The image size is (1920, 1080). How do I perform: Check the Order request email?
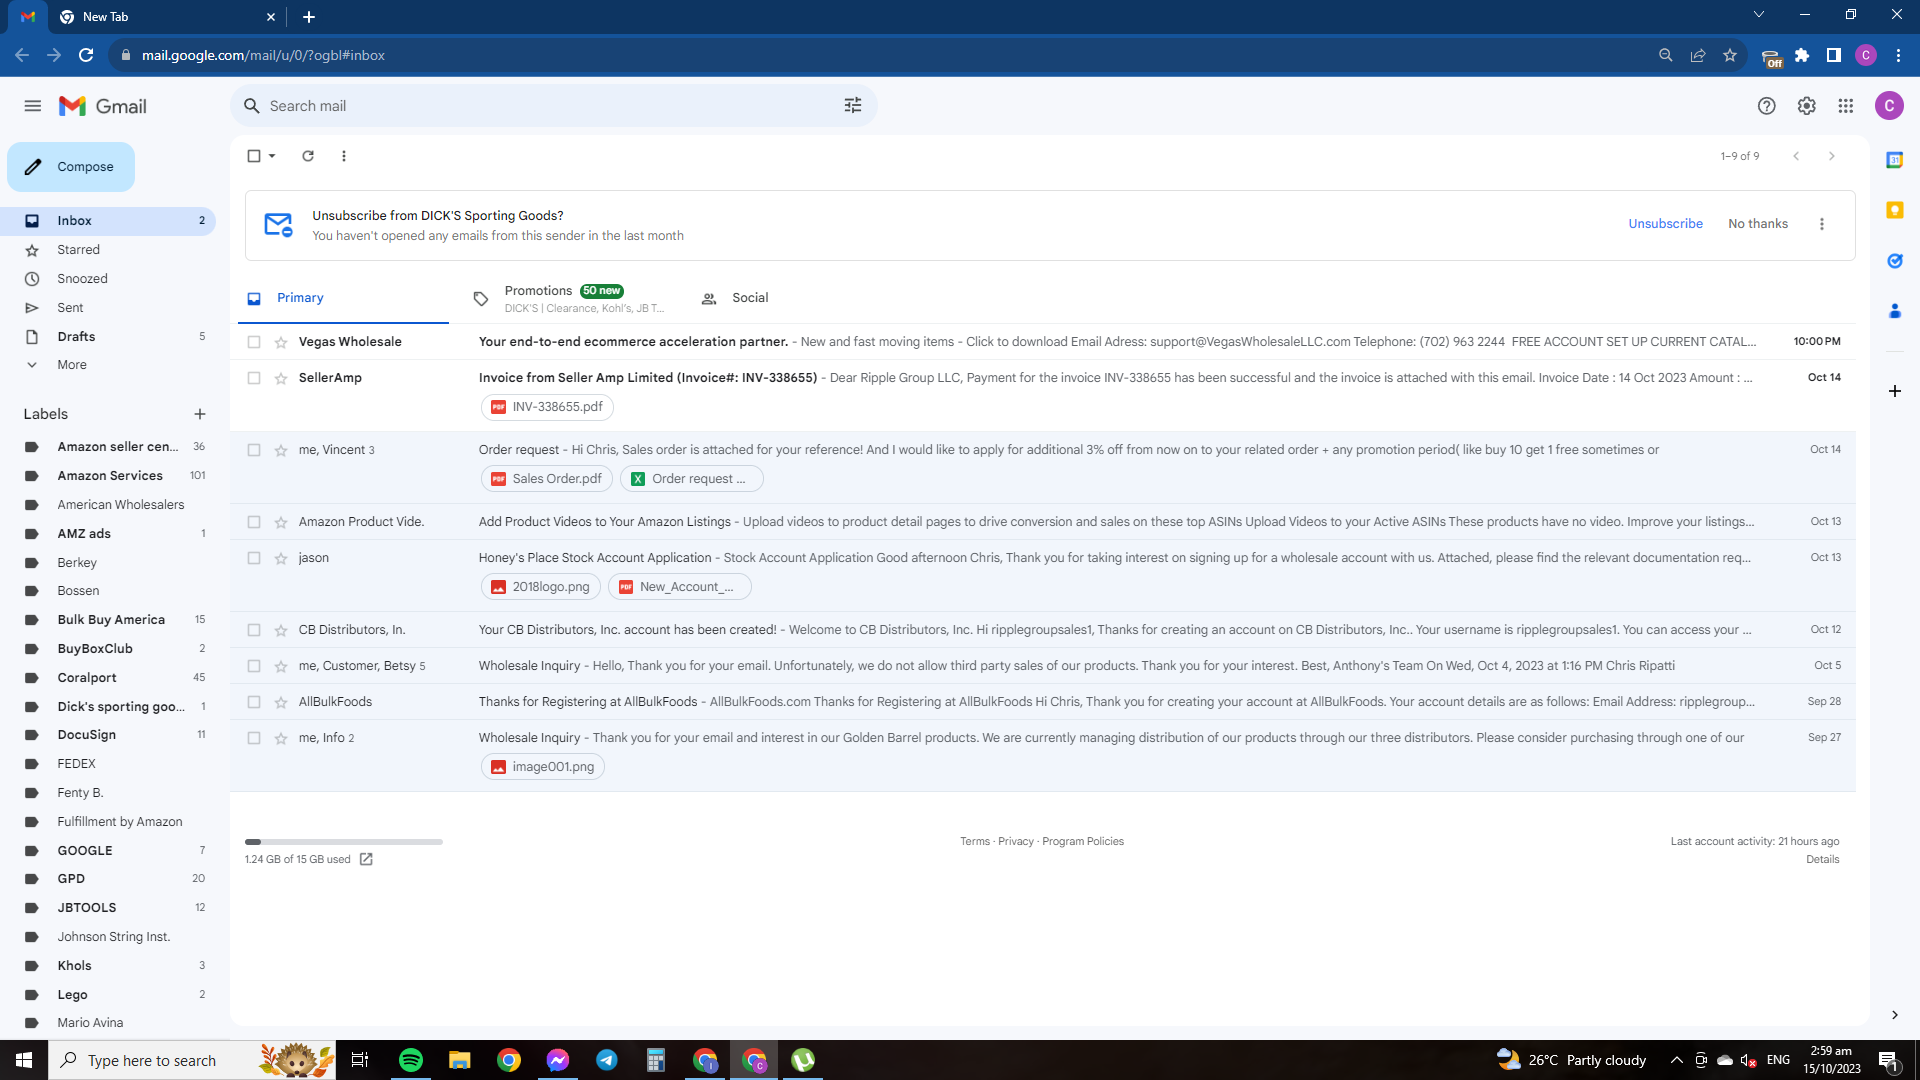254,450
